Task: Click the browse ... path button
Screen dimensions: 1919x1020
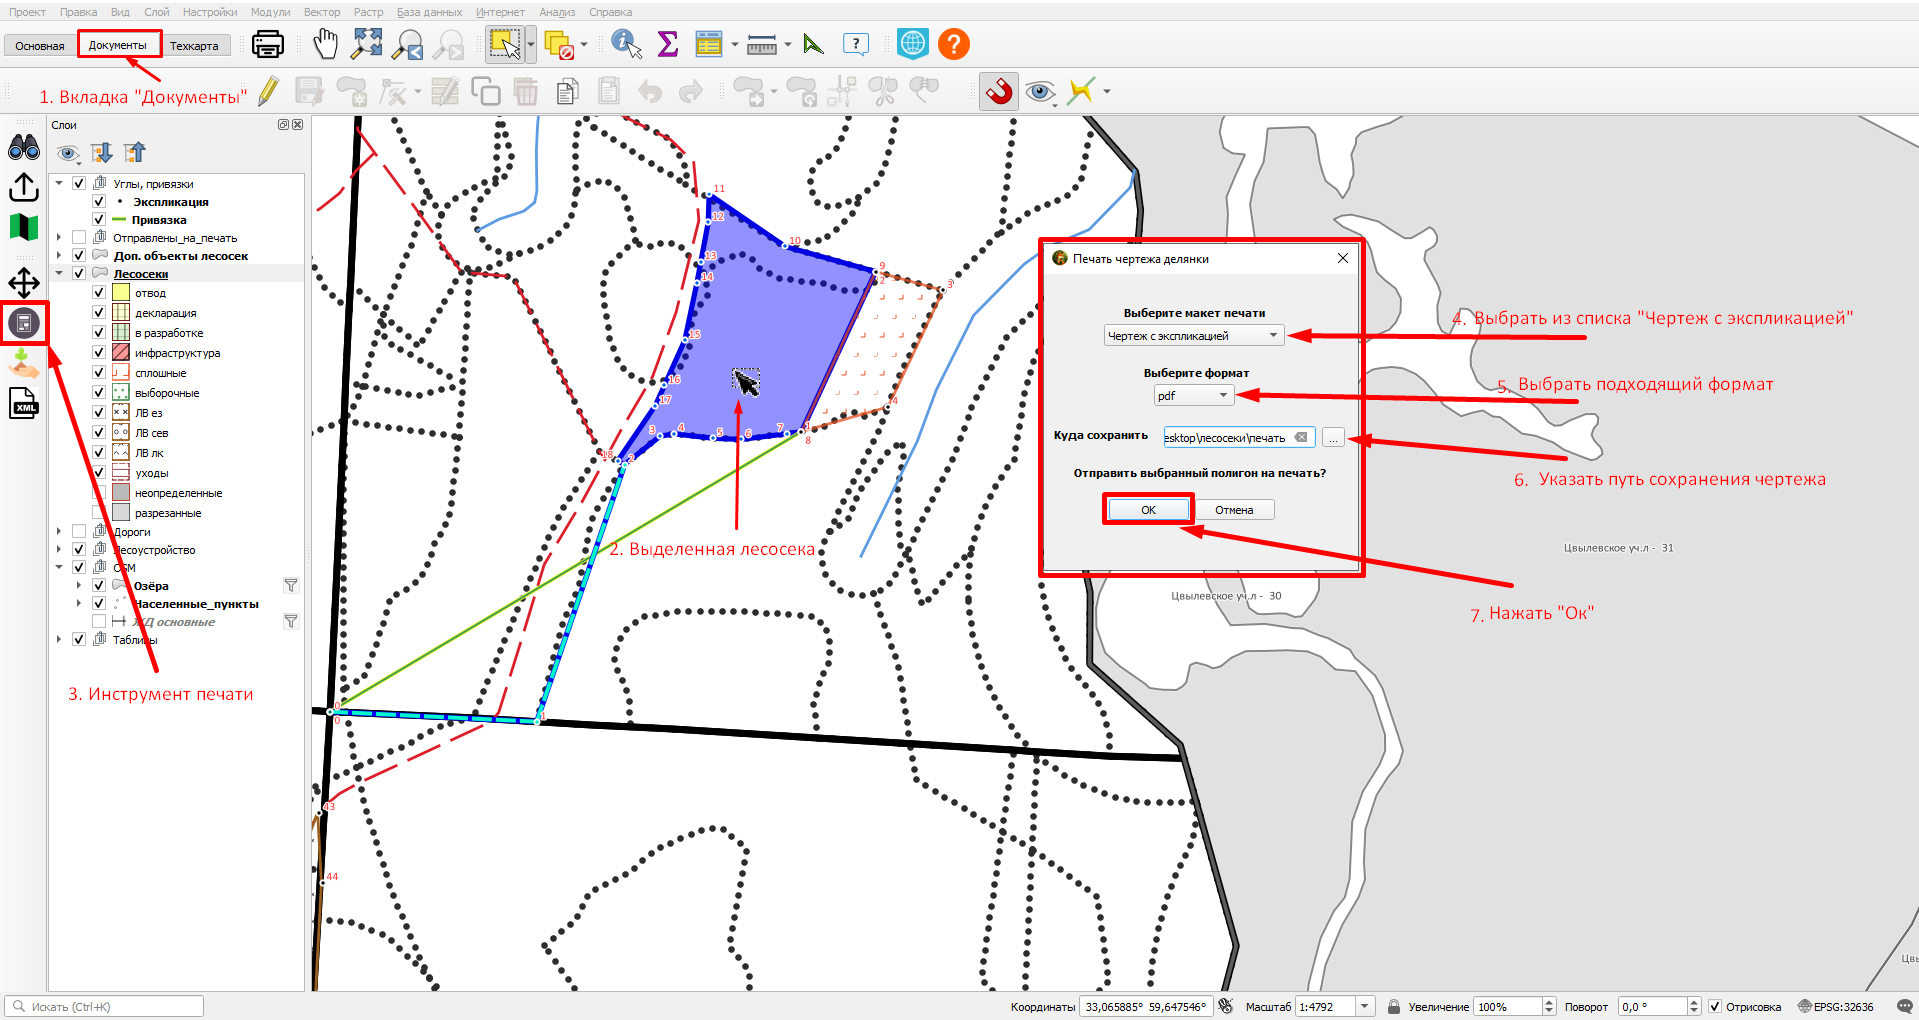Action: (1333, 438)
